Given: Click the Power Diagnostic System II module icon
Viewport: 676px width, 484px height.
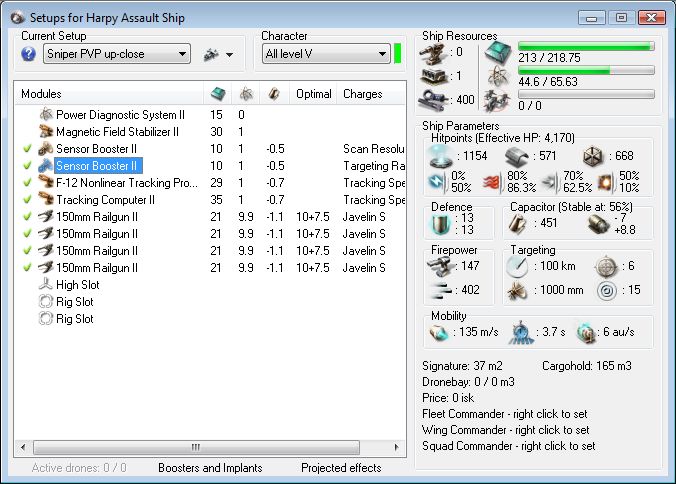Looking at the screenshot, I should pyautogui.click(x=46, y=115).
